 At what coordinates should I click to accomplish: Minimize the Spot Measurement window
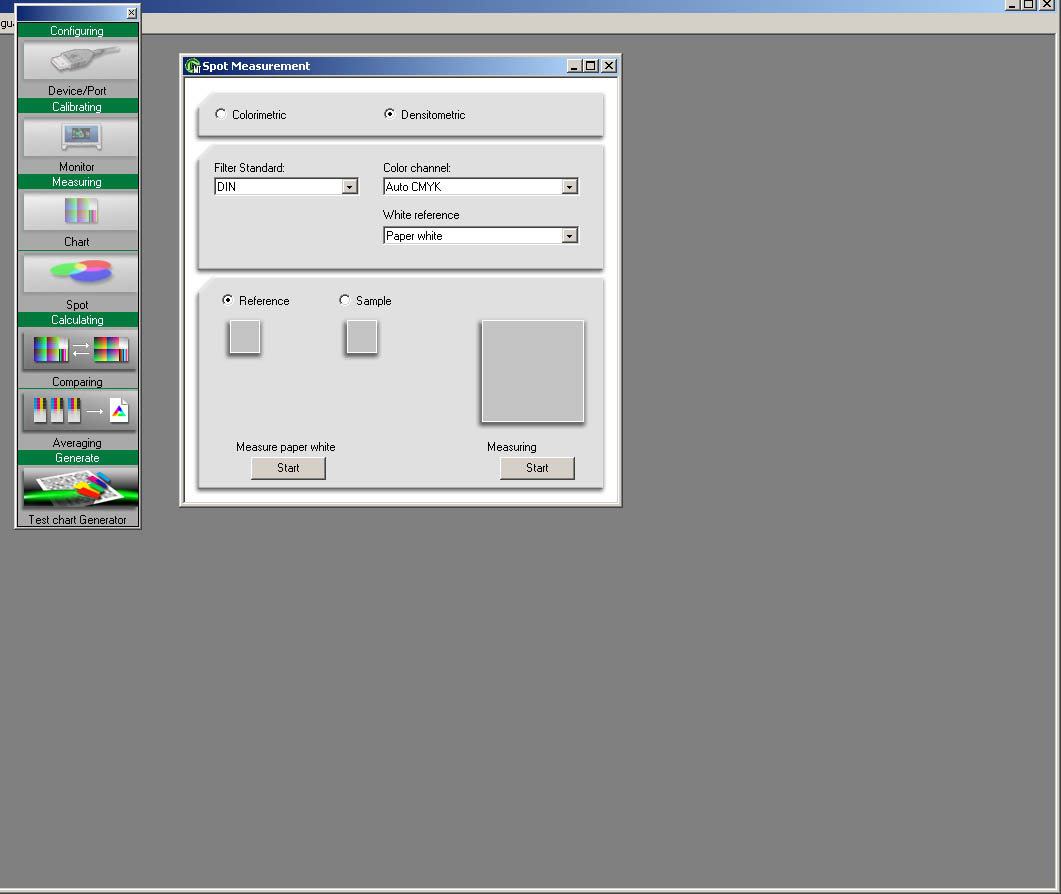574,66
